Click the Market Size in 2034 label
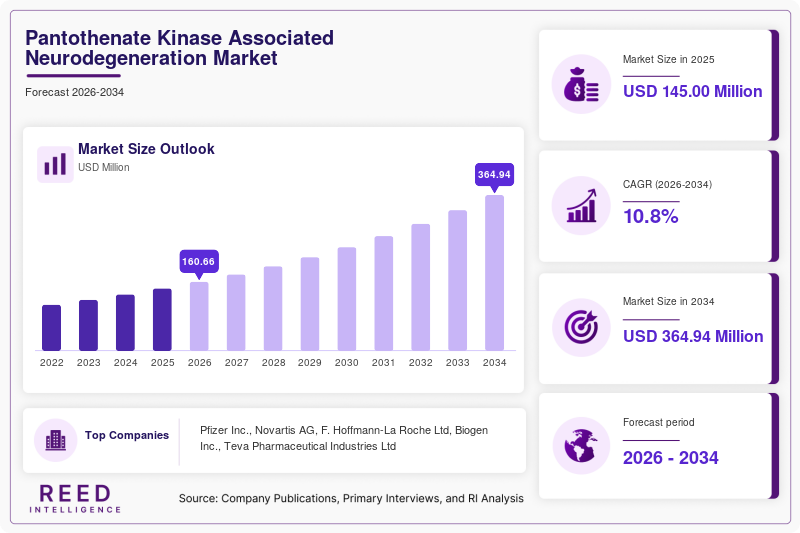The height and width of the screenshot is (533, 800). pyautogui.click(x=668, y=301)
